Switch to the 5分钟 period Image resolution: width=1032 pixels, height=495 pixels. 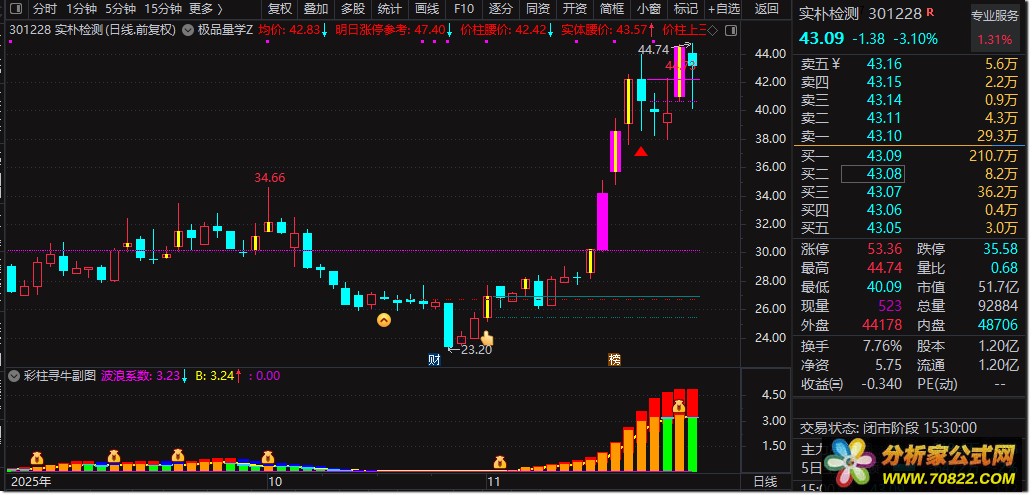click(120, 9)
